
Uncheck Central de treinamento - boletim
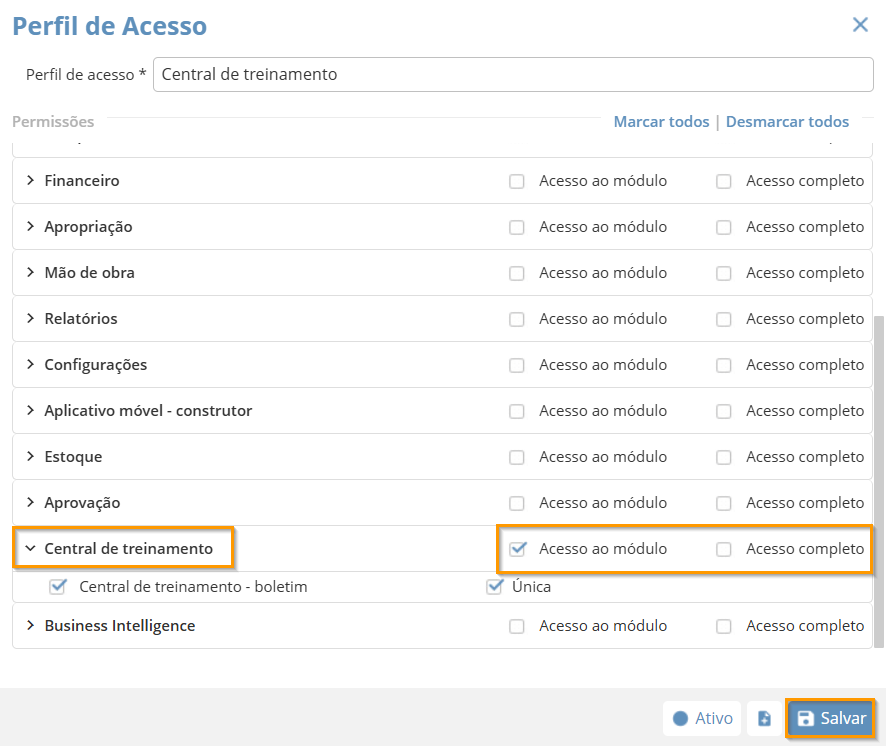point(57,587)
